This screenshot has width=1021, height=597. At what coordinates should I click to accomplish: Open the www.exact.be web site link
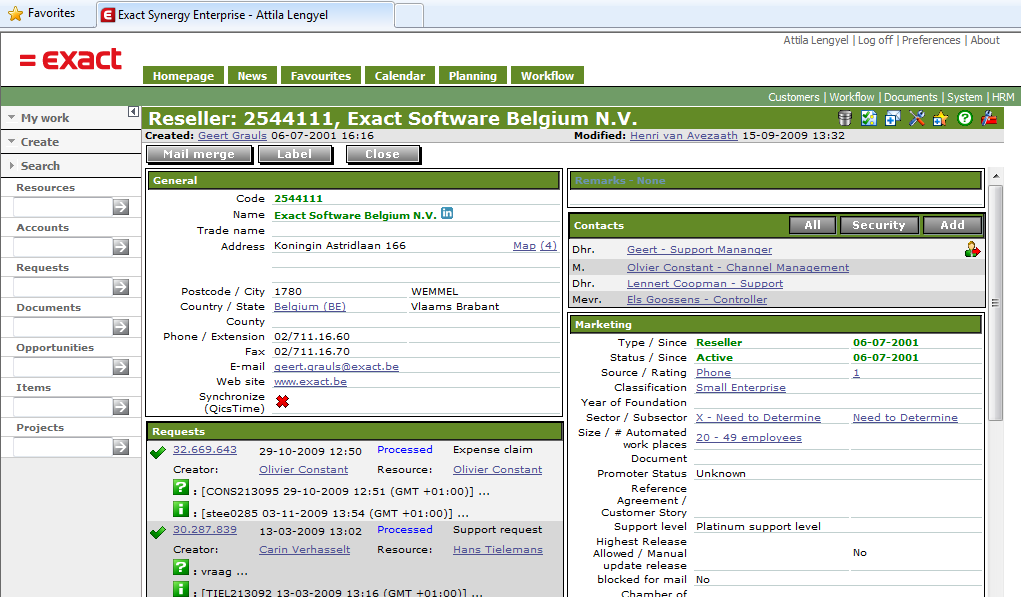point(310,382)
